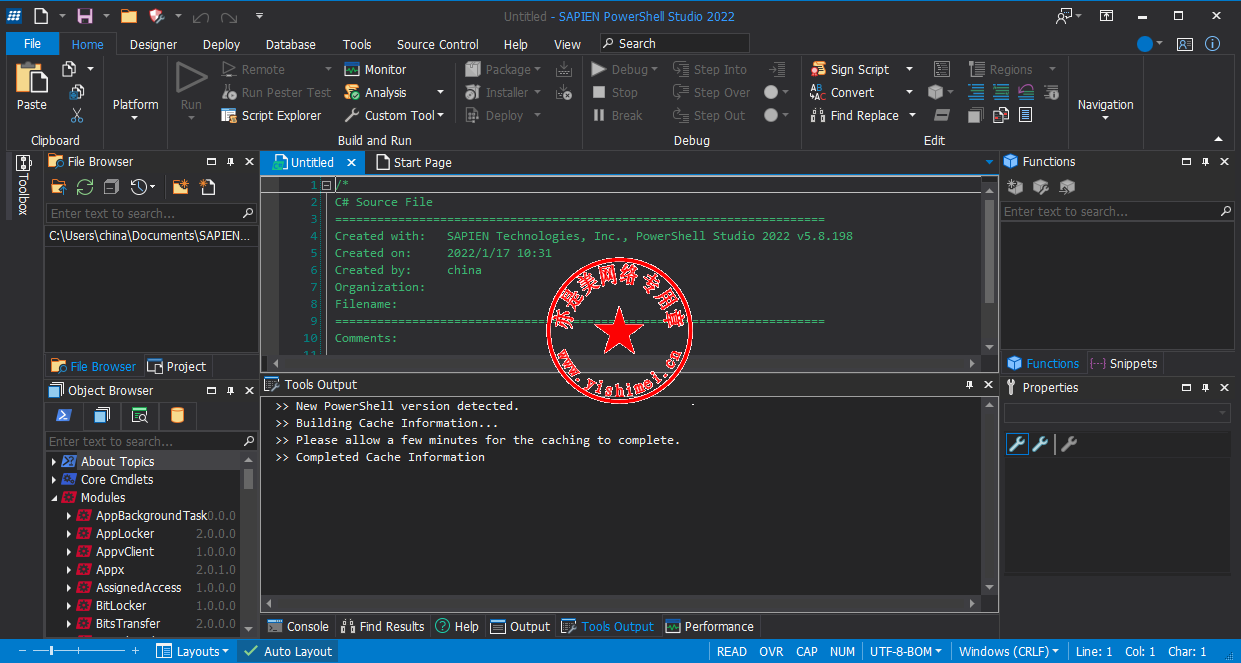
Task: Open the File menu tab
Action: (x=32, y=44)
